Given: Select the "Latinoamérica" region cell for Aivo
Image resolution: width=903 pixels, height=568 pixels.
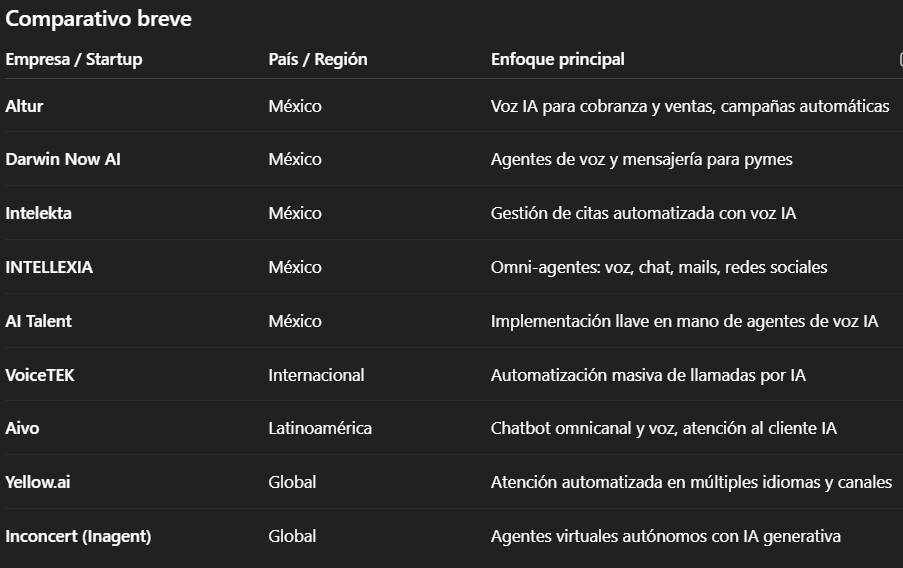Looking at the screenshot, I should pos(320,428).
